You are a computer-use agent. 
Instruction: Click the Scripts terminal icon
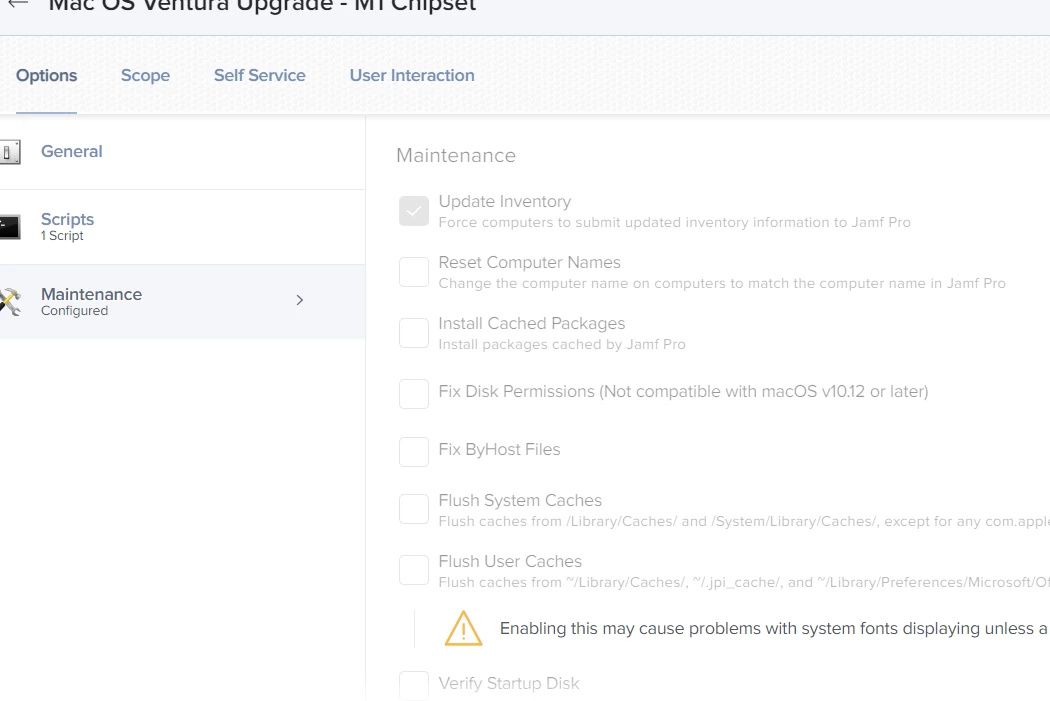10,227
